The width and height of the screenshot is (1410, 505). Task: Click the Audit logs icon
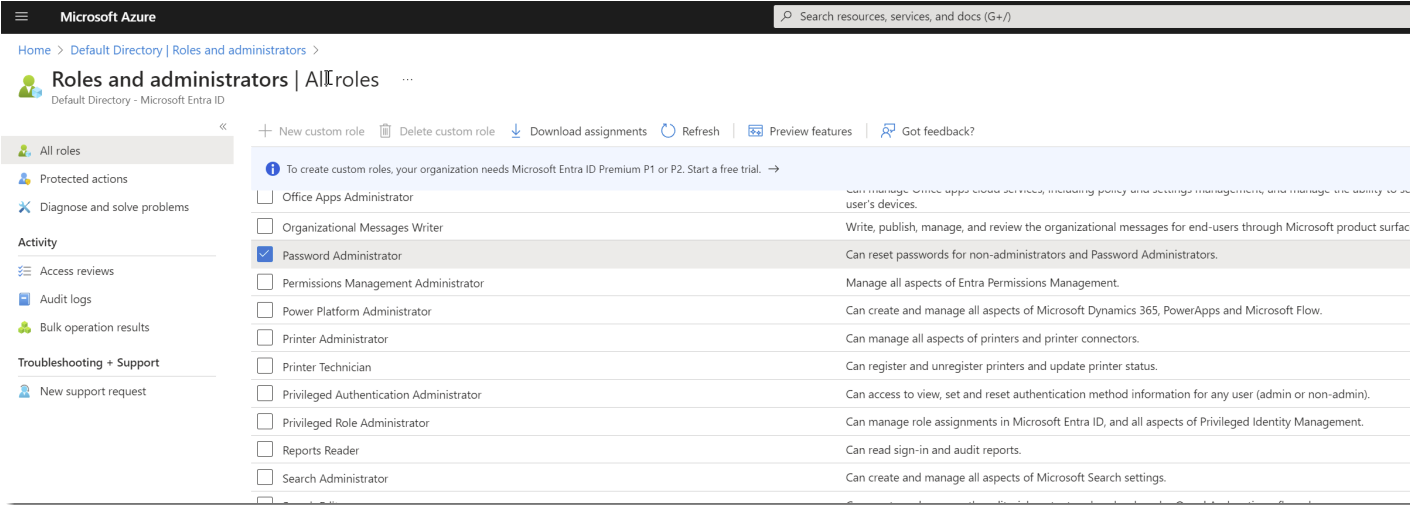[25, 299]
